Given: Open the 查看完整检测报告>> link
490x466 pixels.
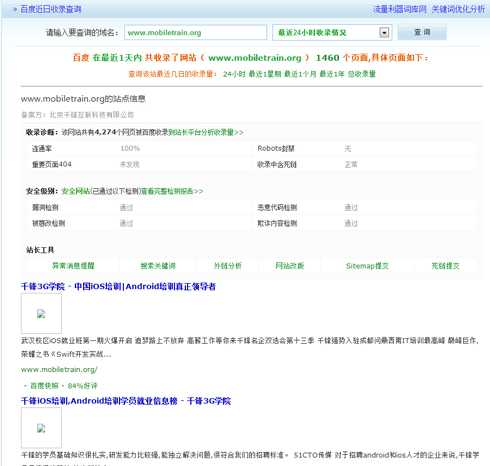Looking at the screenshot, I should [x=172, y=191].
